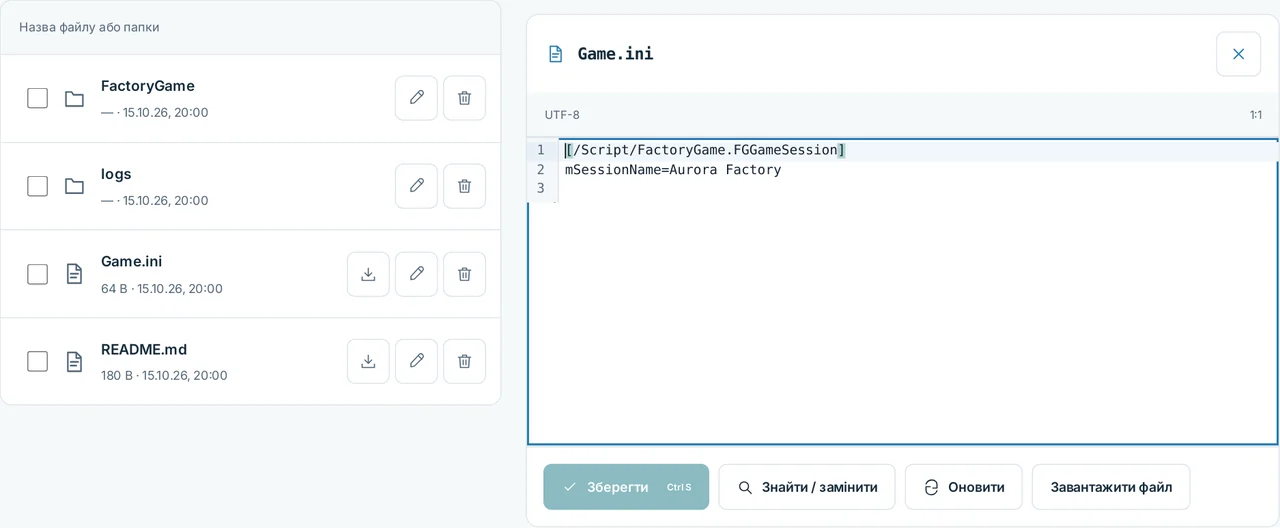The image size is (1280, 528).
Task: Click the pencil icon for logs folder
Action: (x=416, y=186)
